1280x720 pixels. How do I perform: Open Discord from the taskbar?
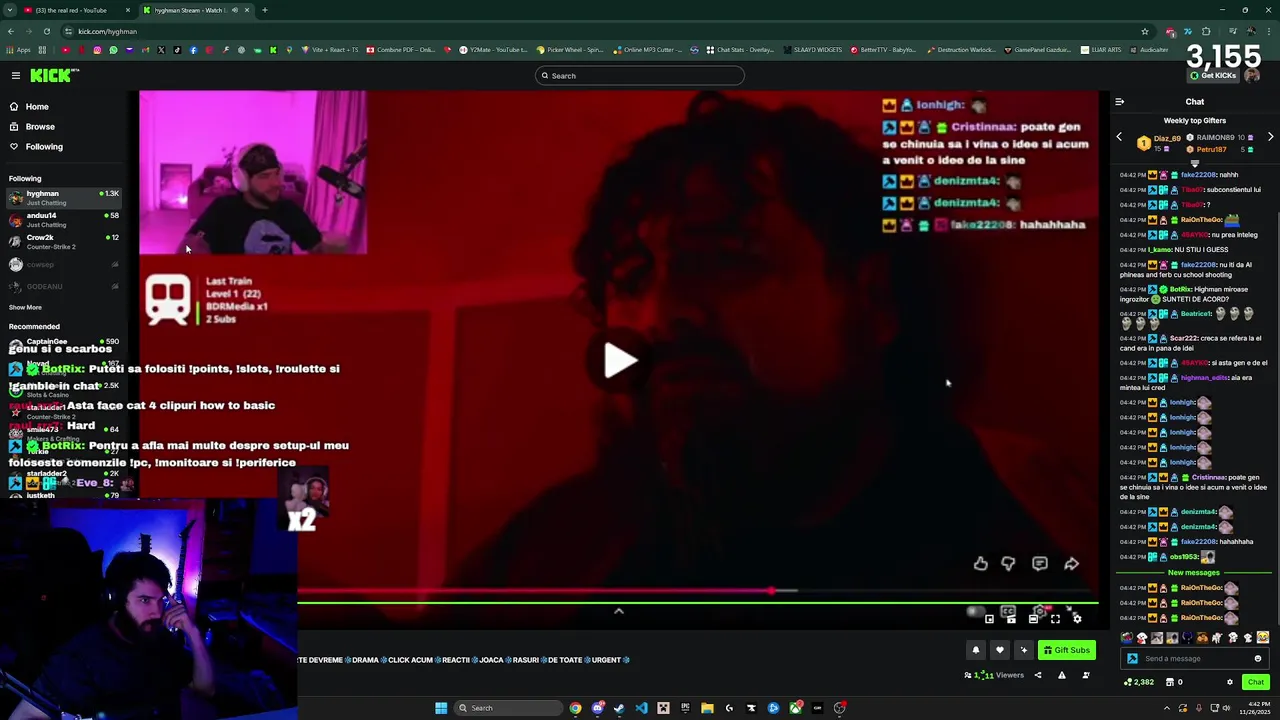click(x=598, y=708)
